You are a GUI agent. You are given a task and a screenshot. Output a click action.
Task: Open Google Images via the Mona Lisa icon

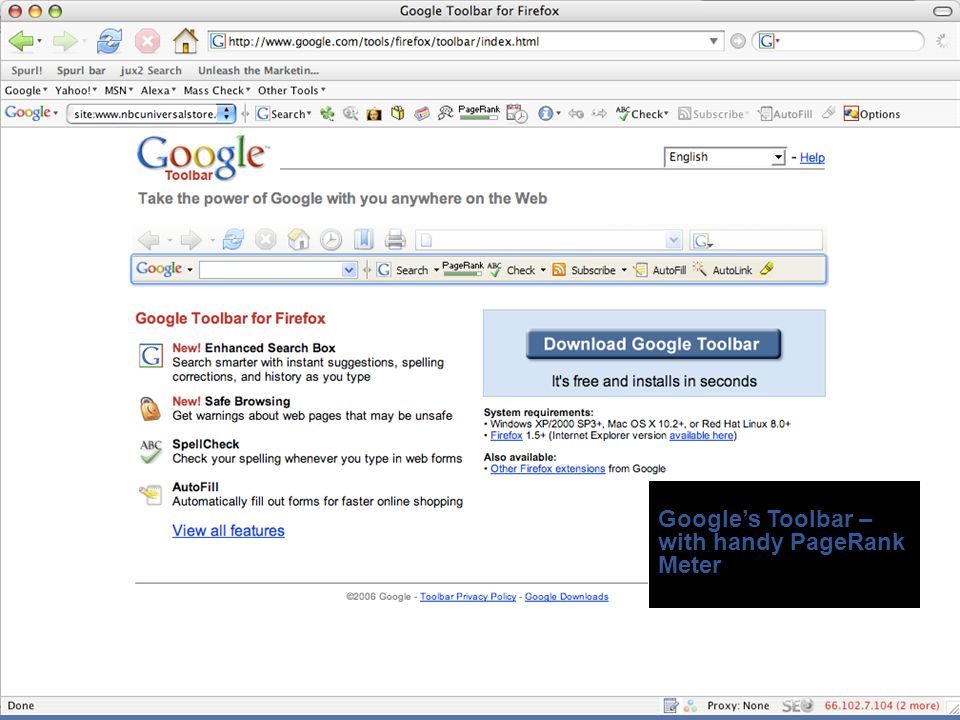coord(373,114)
